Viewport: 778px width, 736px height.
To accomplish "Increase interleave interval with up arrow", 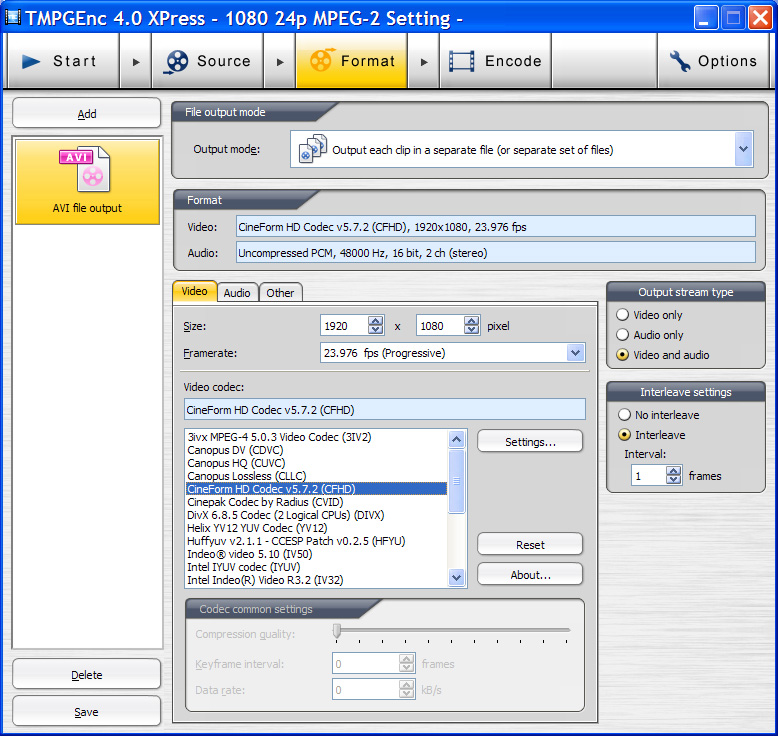I will 673,470.
